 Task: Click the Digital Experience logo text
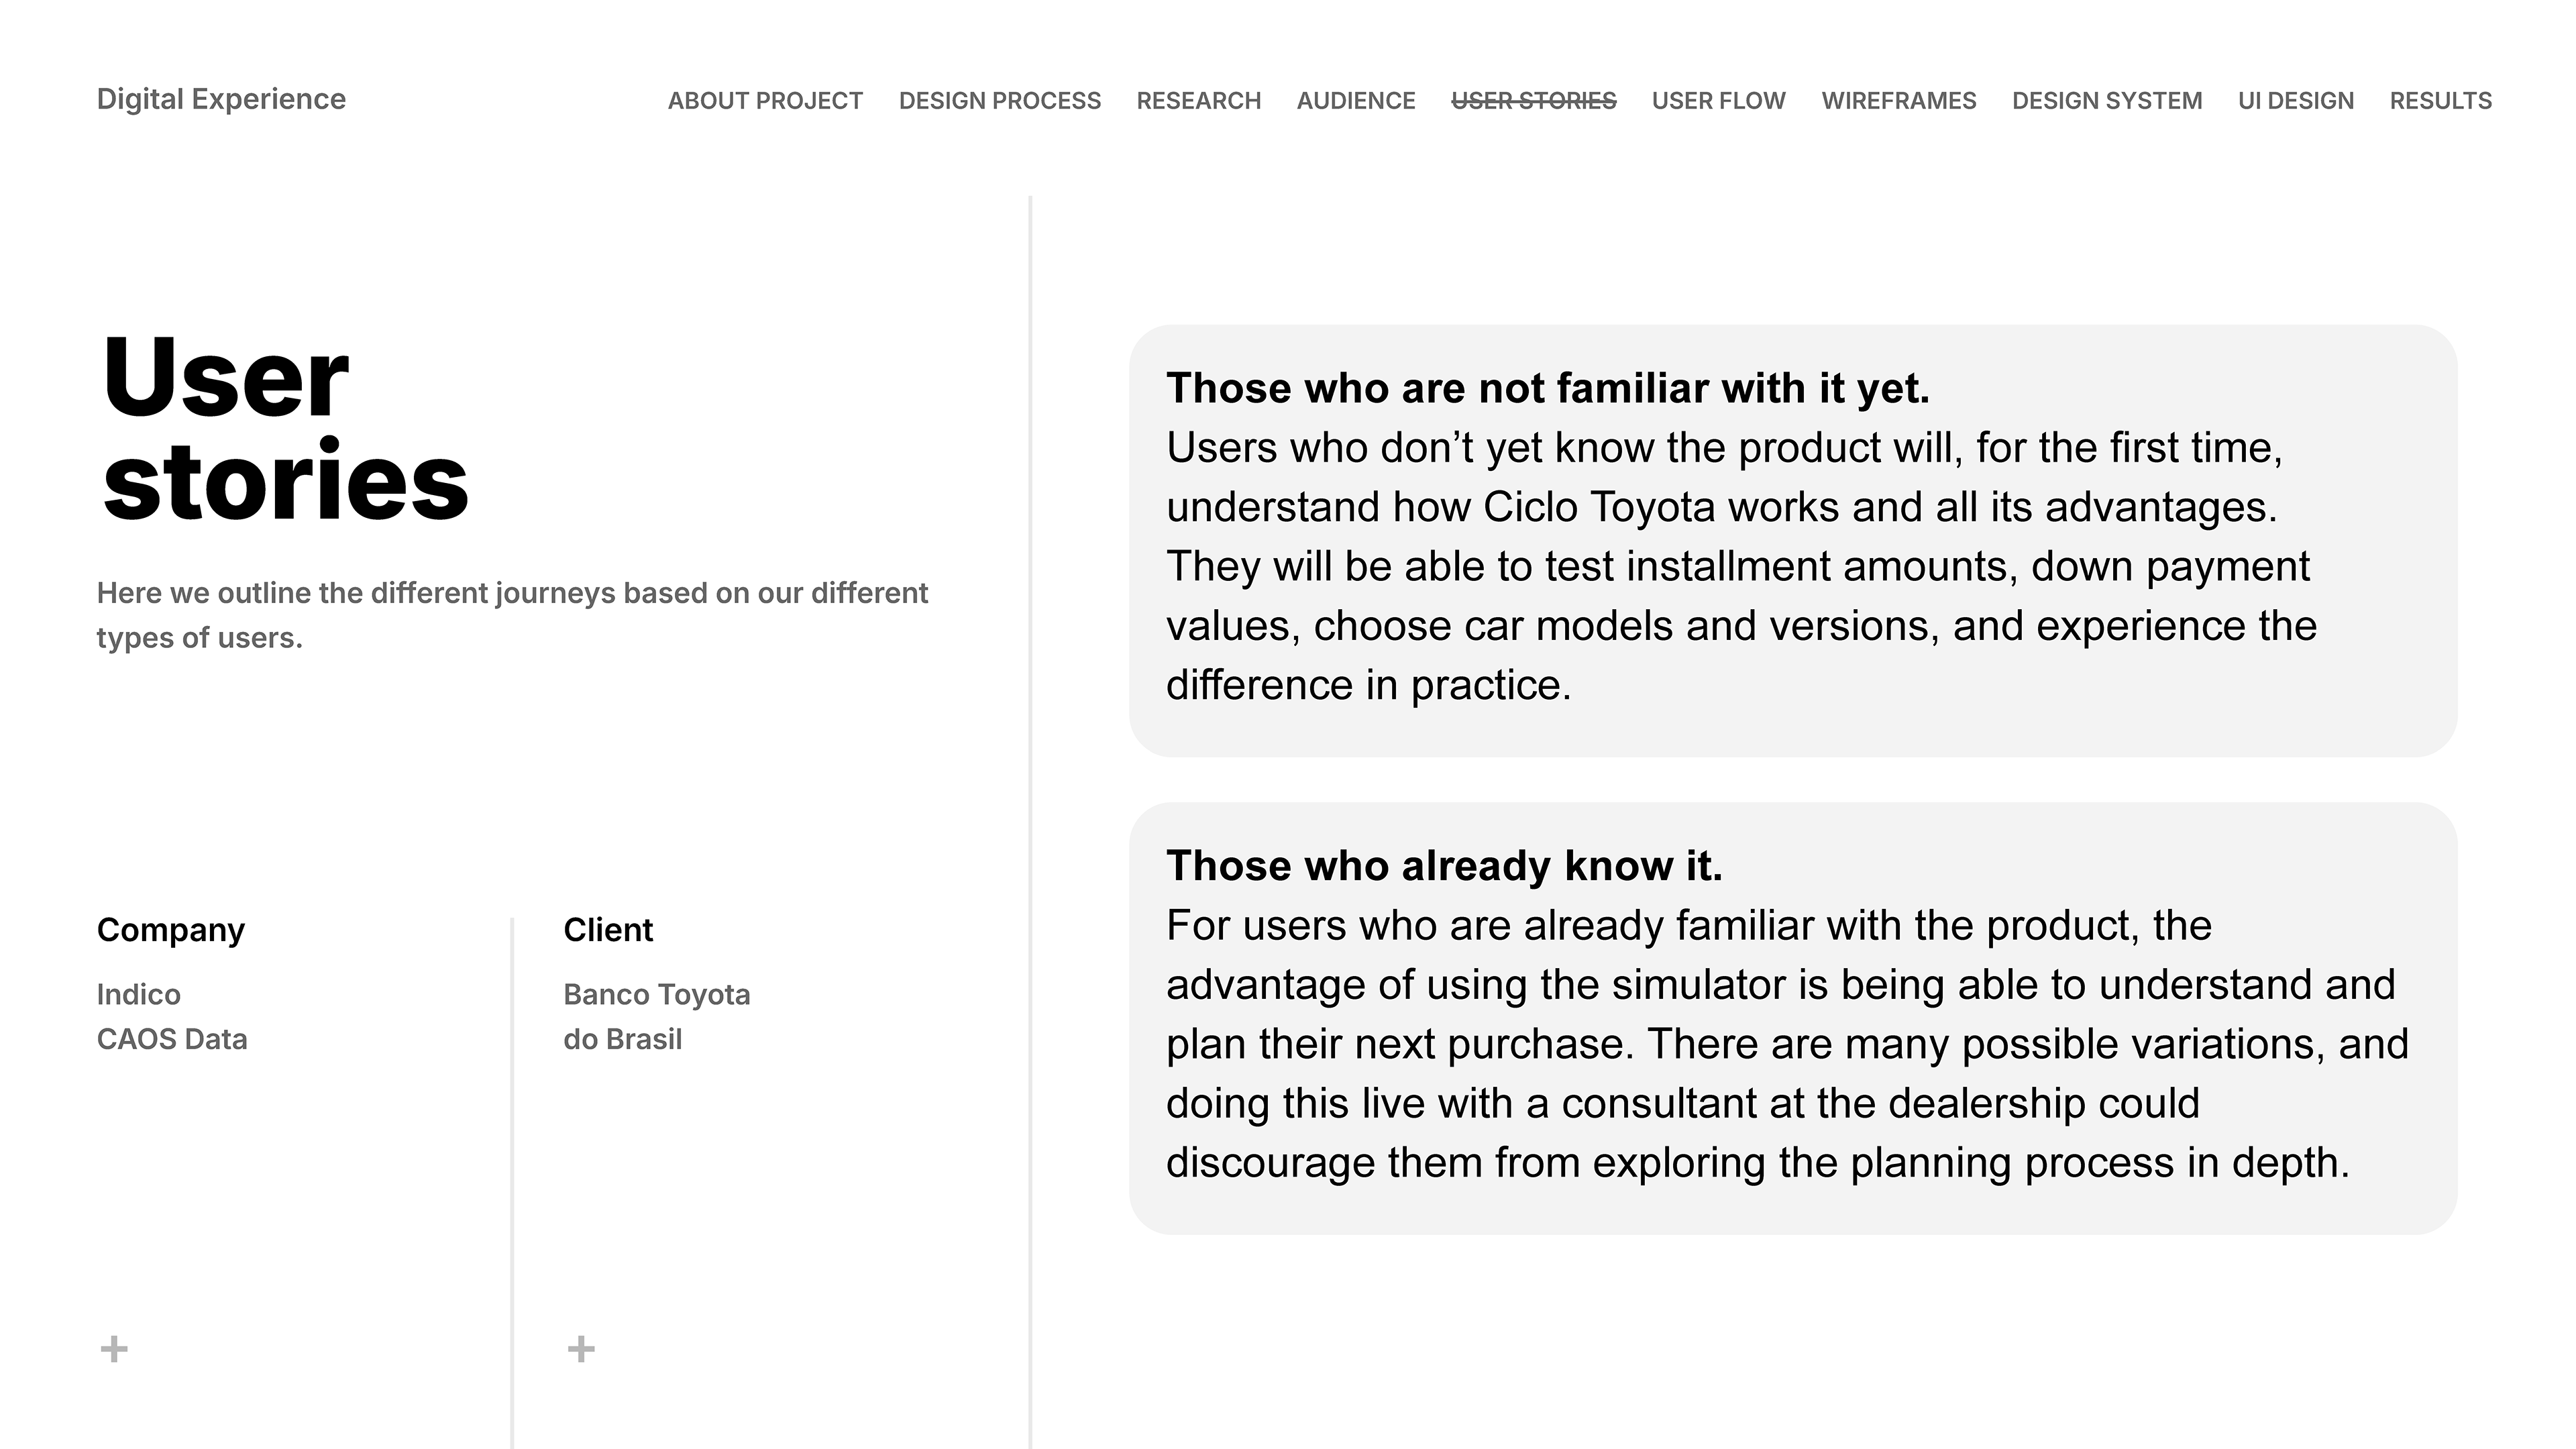[x=221, y=99]
